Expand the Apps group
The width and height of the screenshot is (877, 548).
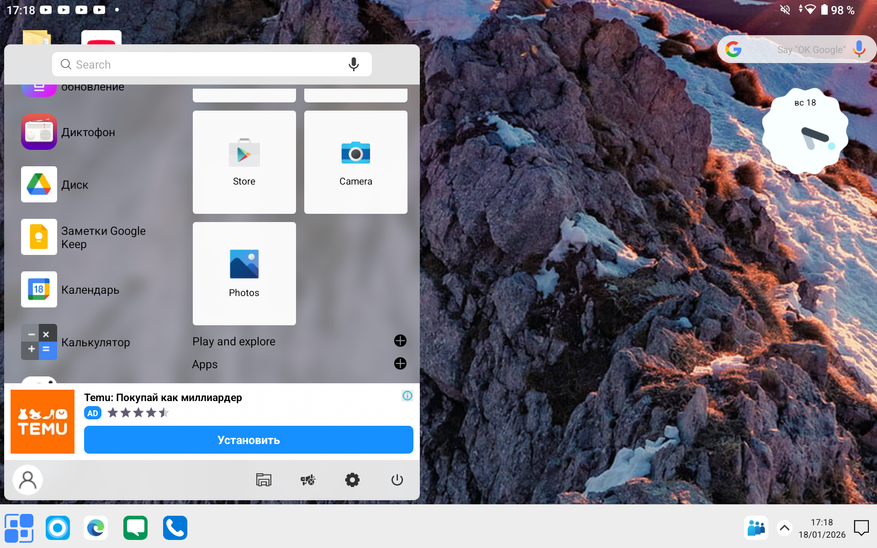pyautogui.click(x=400, y=364)
